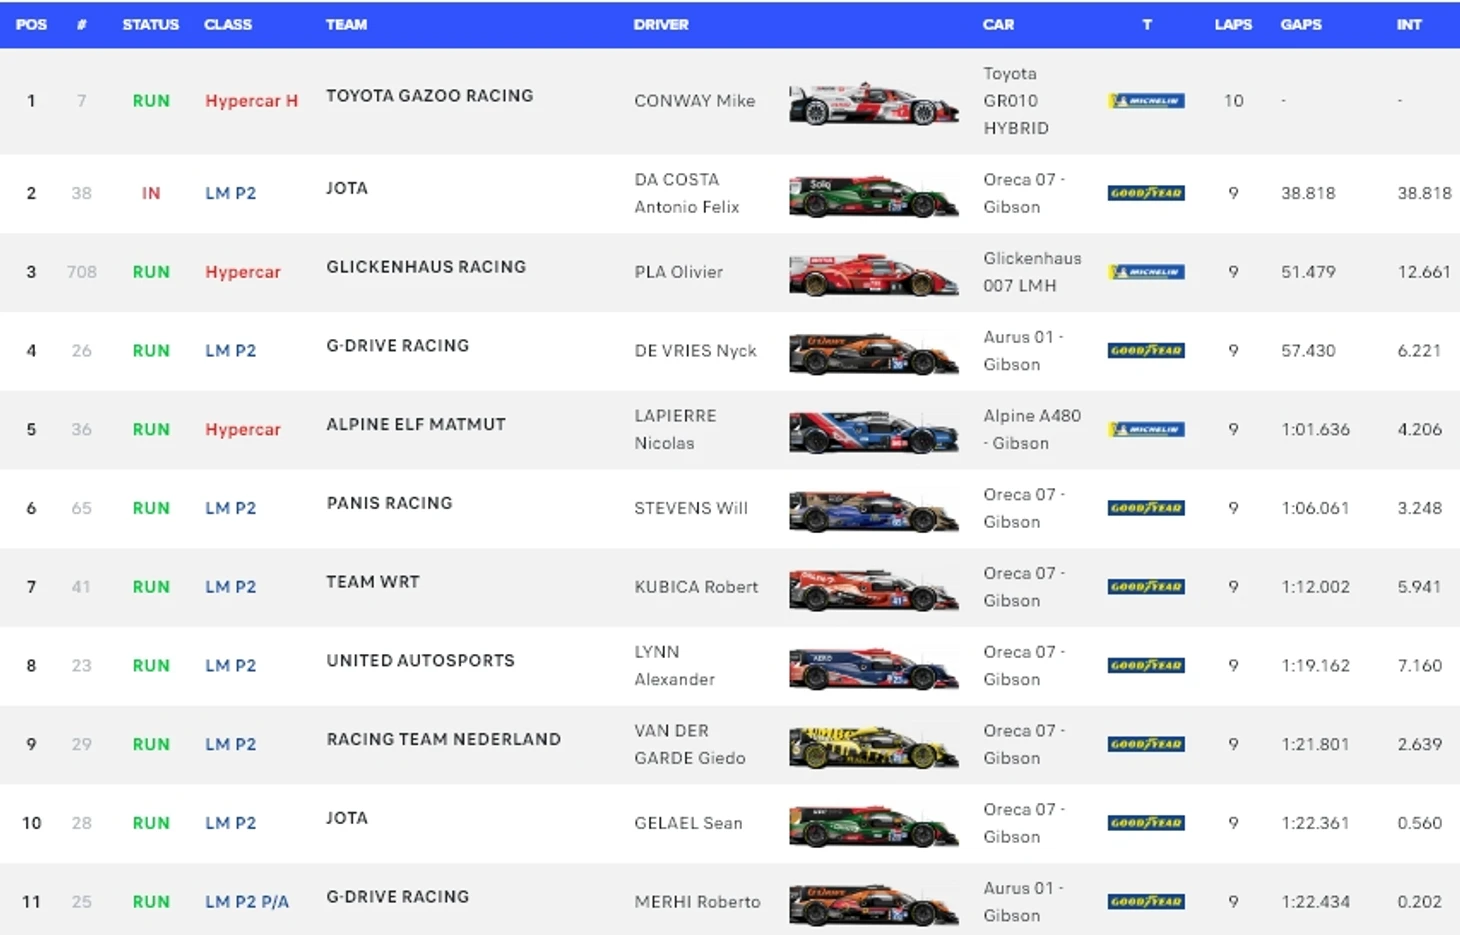This screenshot has width=1460, height=935.
Task: Click the Racing Team Nederland car image
Action: (x=873, y=747)
